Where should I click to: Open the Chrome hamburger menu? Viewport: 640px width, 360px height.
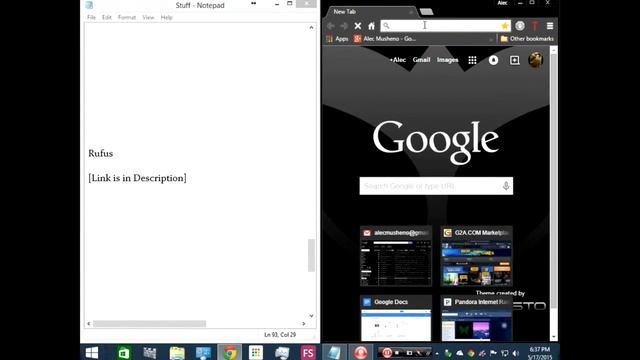550,26
